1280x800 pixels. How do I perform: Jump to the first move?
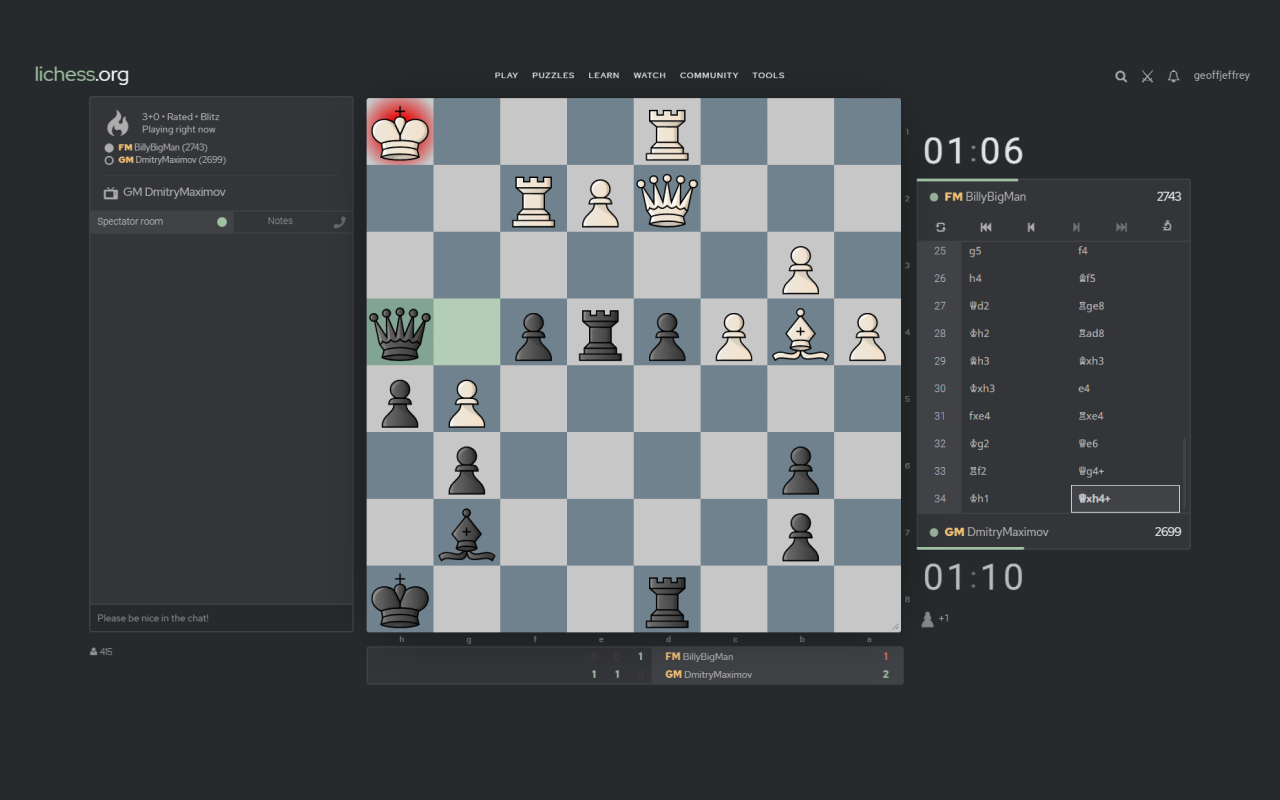(x=985, y=227)
